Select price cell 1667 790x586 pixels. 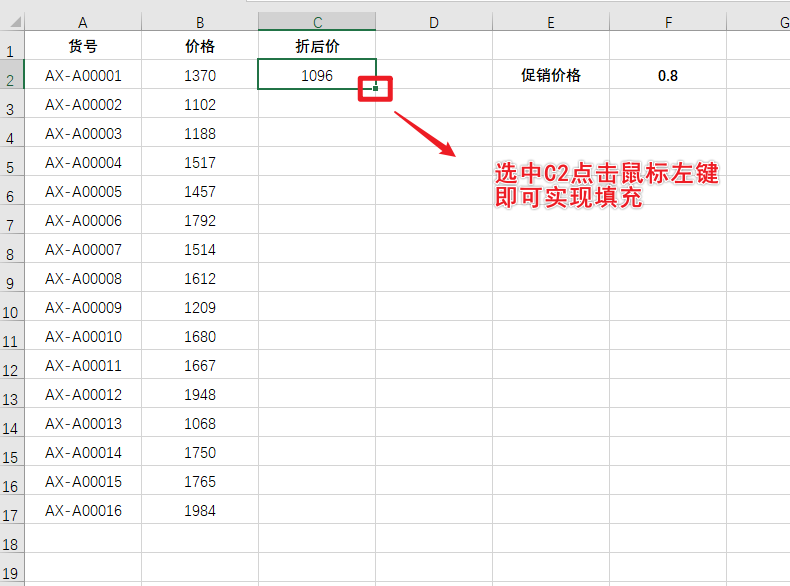point(200,365)
